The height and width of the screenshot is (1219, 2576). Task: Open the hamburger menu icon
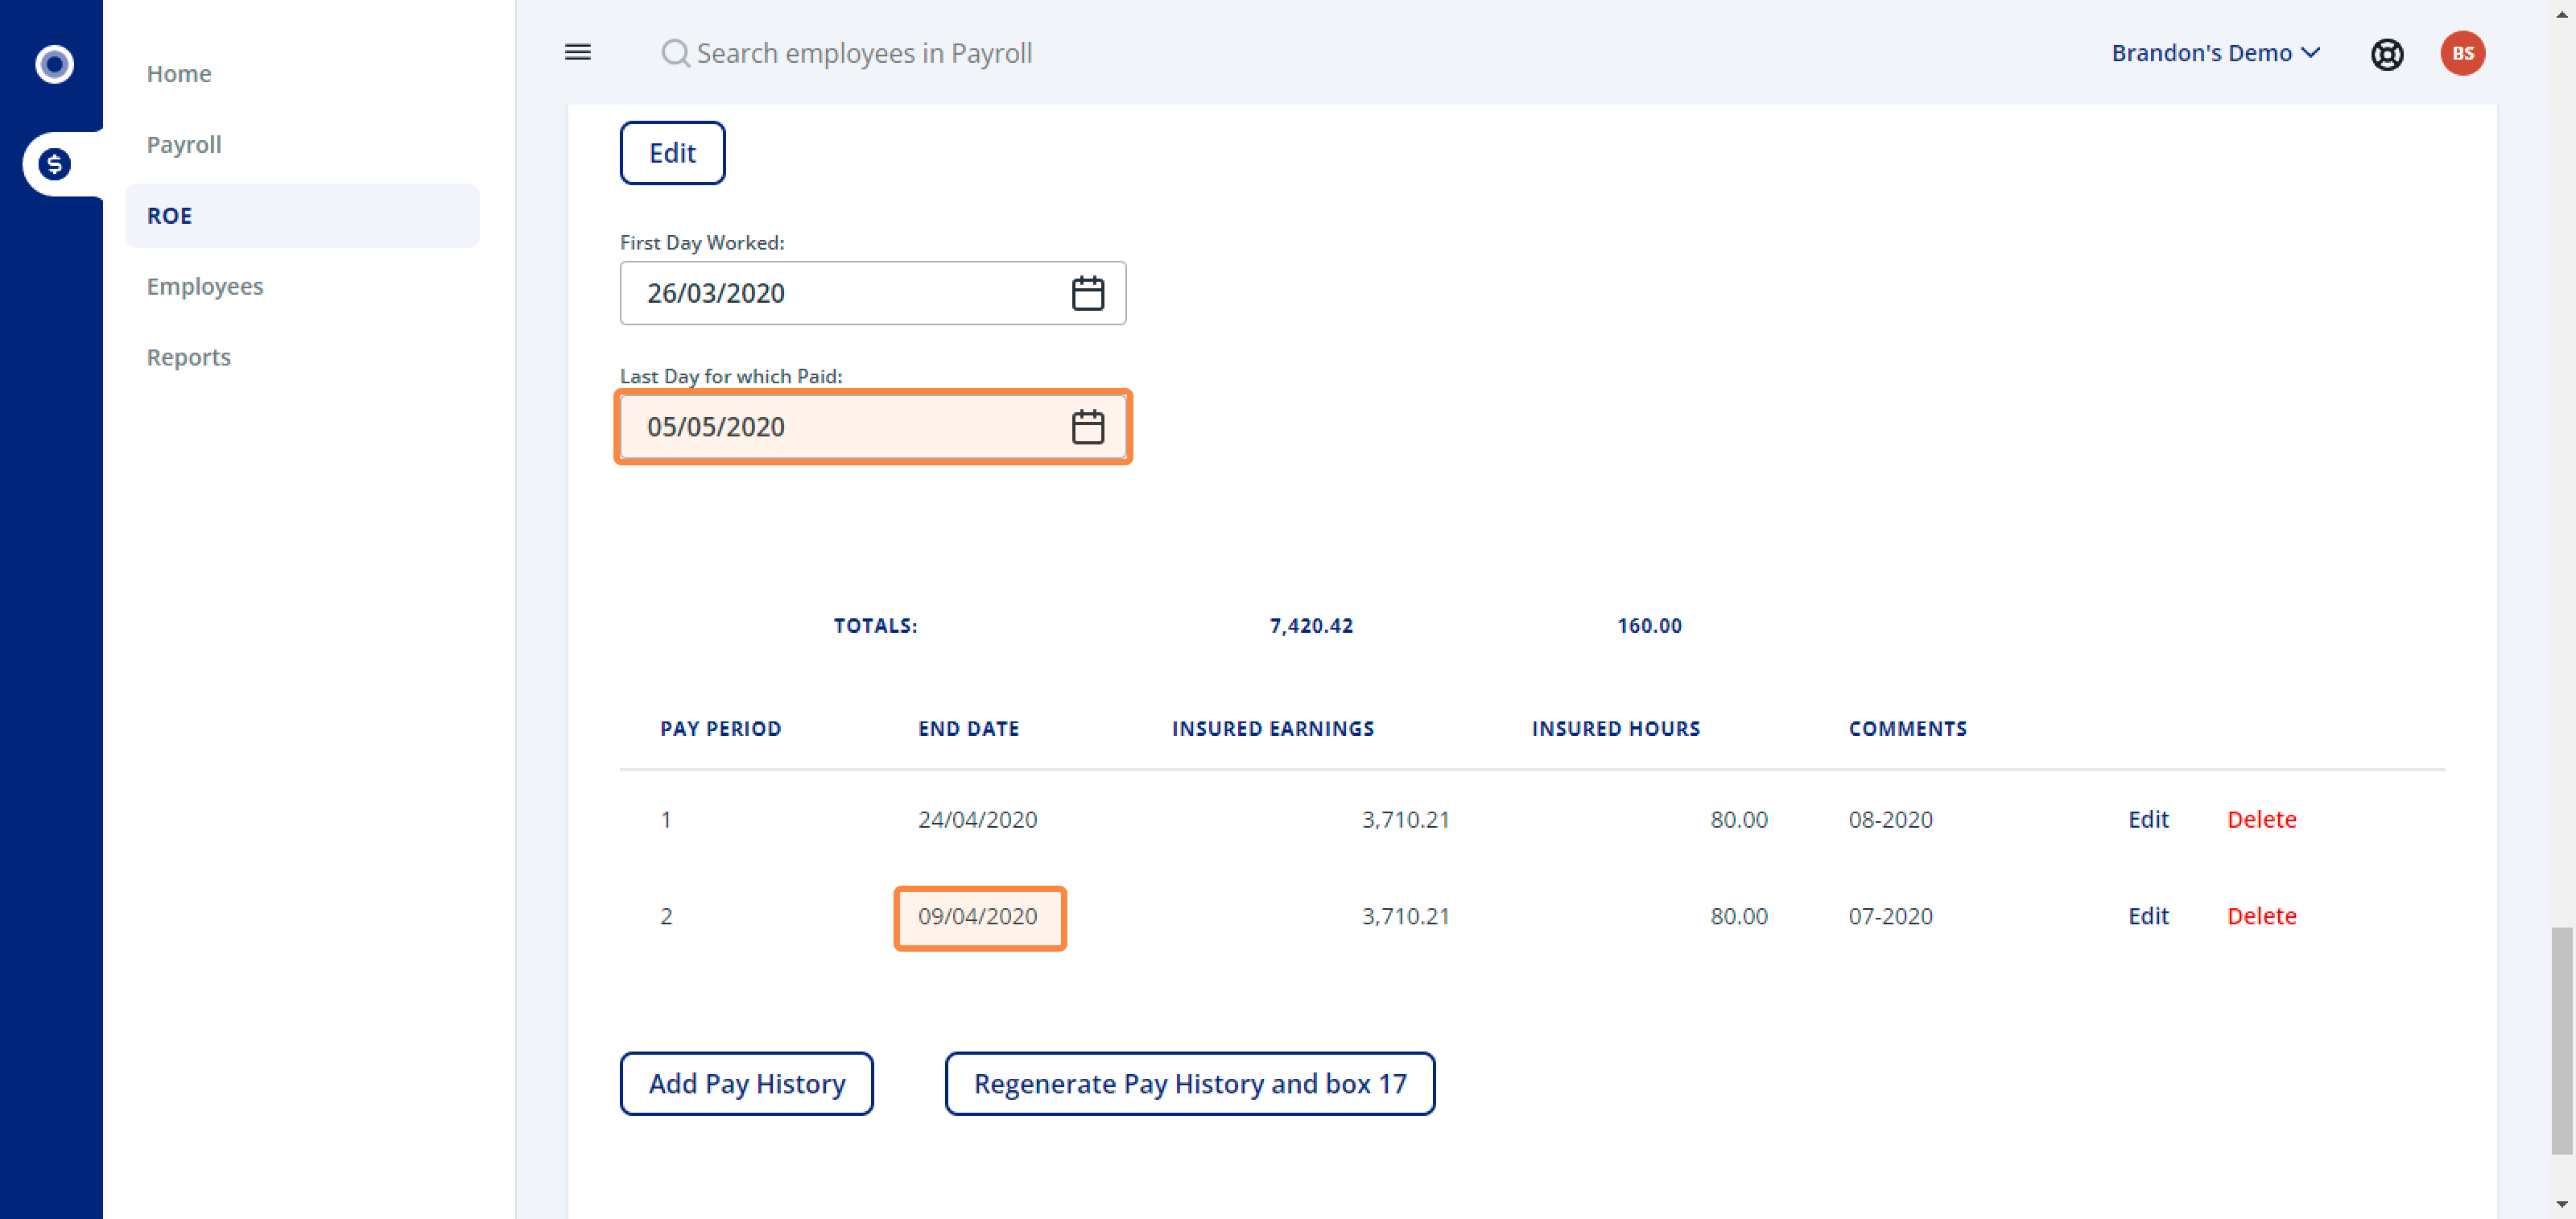577,53
